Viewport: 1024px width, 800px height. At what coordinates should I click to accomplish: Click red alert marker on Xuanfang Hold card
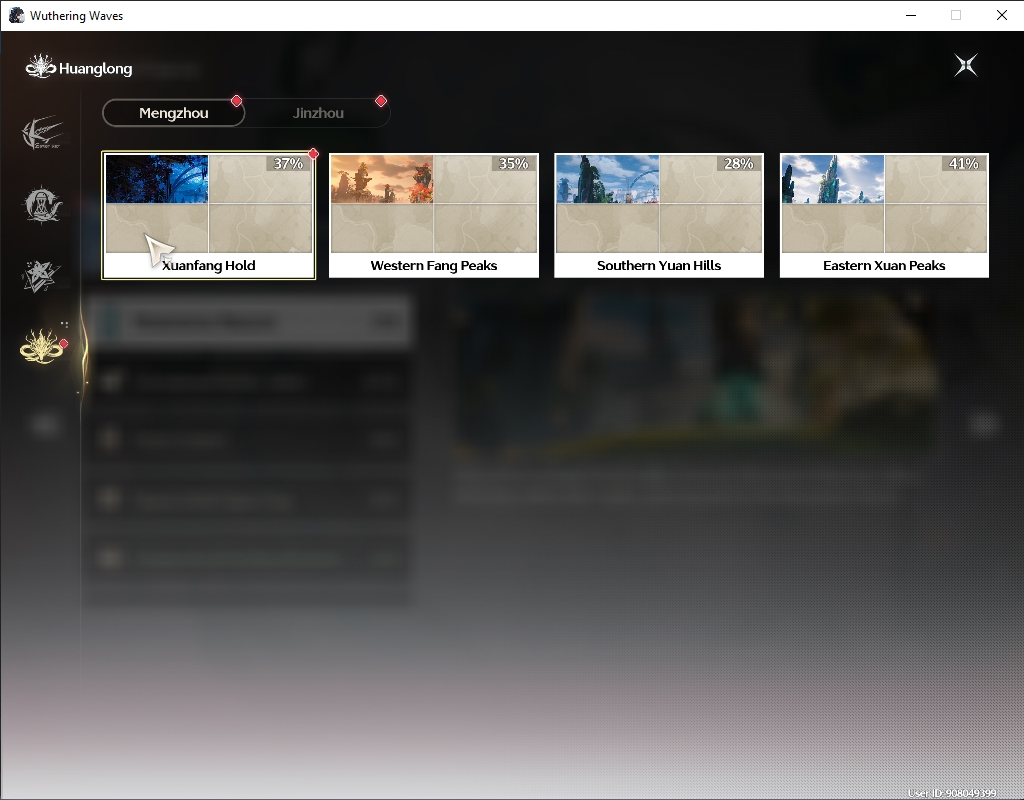(313, 153)
